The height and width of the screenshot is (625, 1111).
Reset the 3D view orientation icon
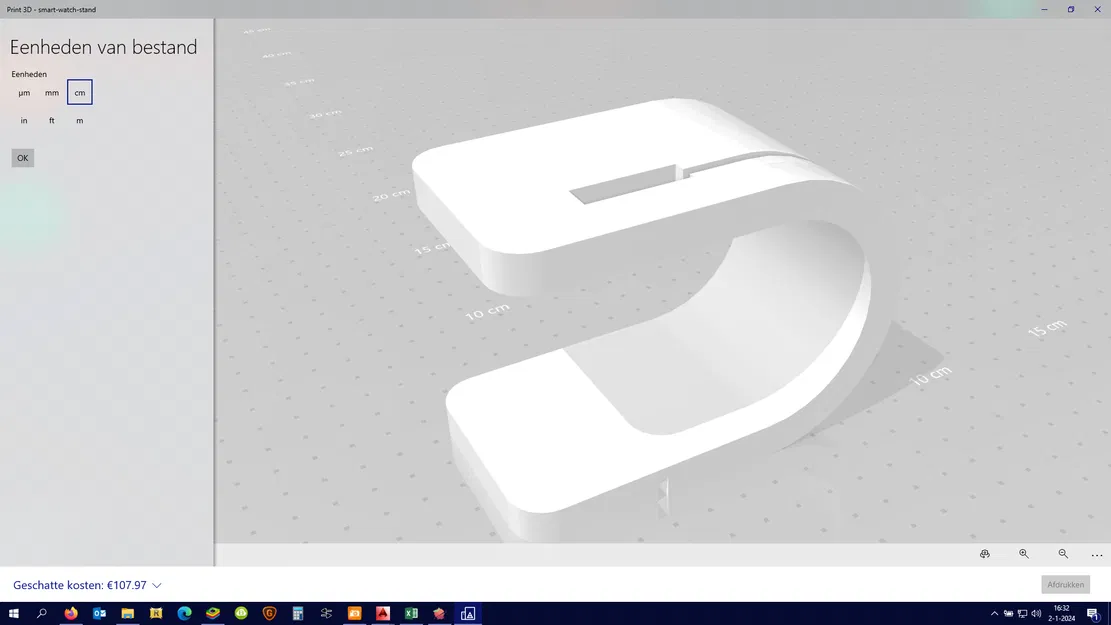[985, 554]
